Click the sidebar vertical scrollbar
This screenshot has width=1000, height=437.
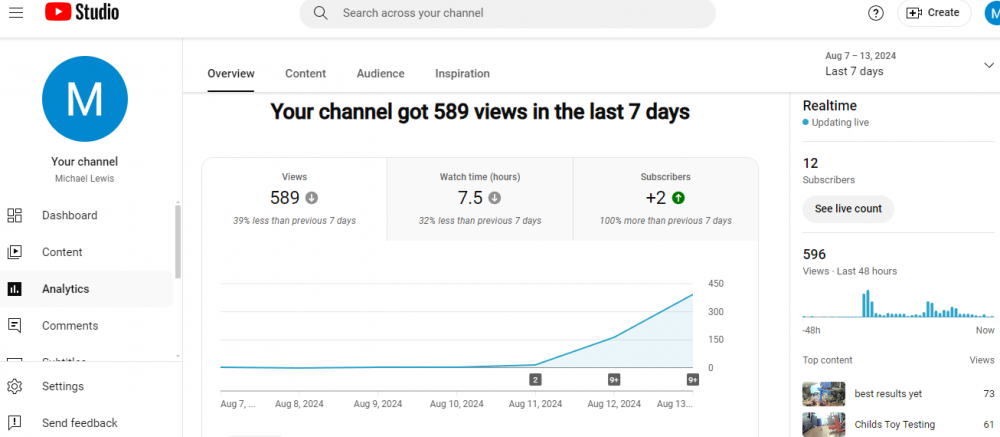[x=178, y=240]
